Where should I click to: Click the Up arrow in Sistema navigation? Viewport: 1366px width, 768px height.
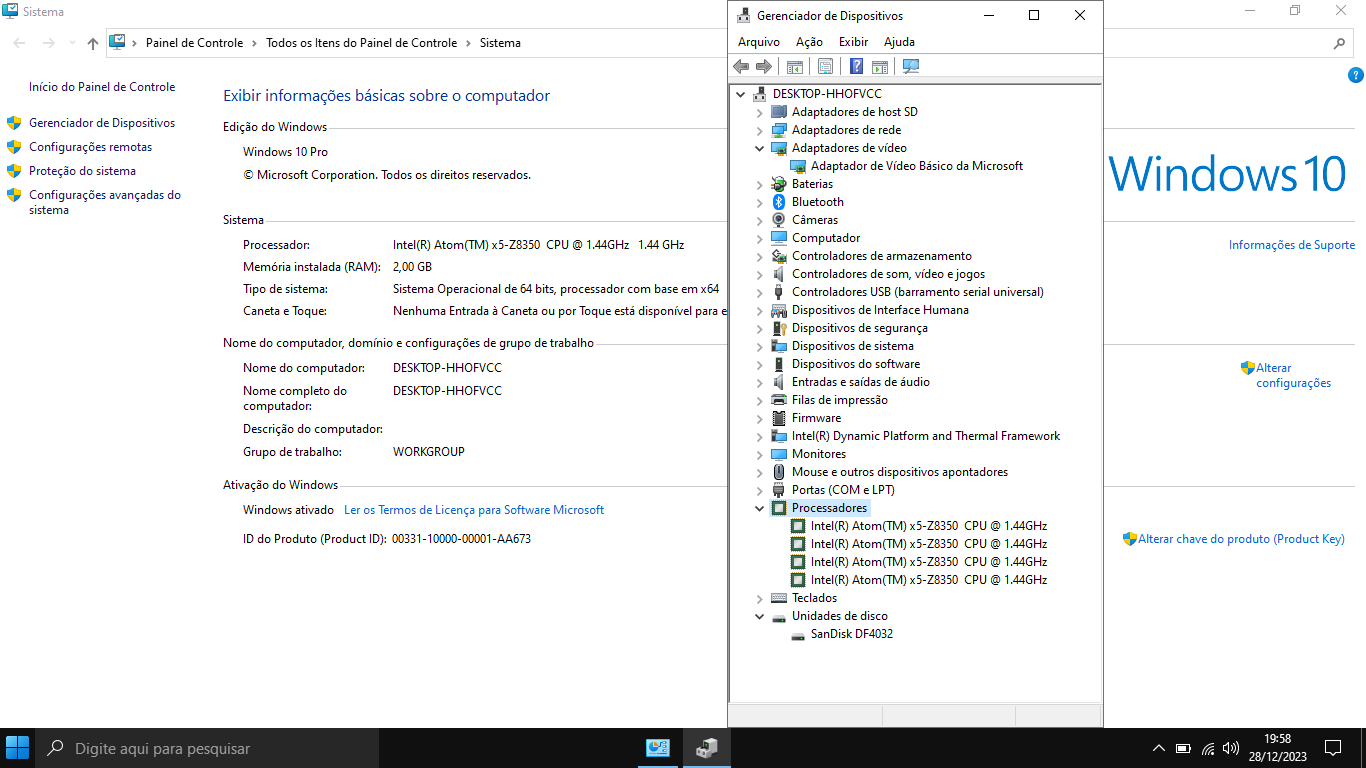click(x=93, y=43)
